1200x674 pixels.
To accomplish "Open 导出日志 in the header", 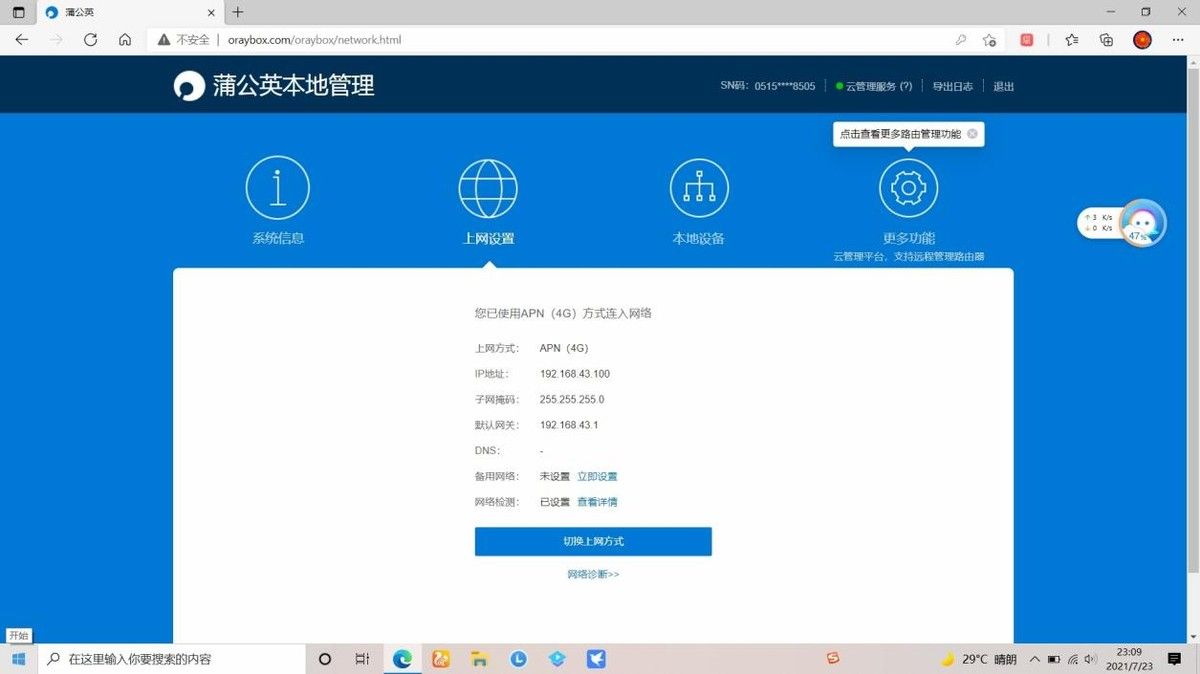I will pyautogui.click(x=952, y=87).
